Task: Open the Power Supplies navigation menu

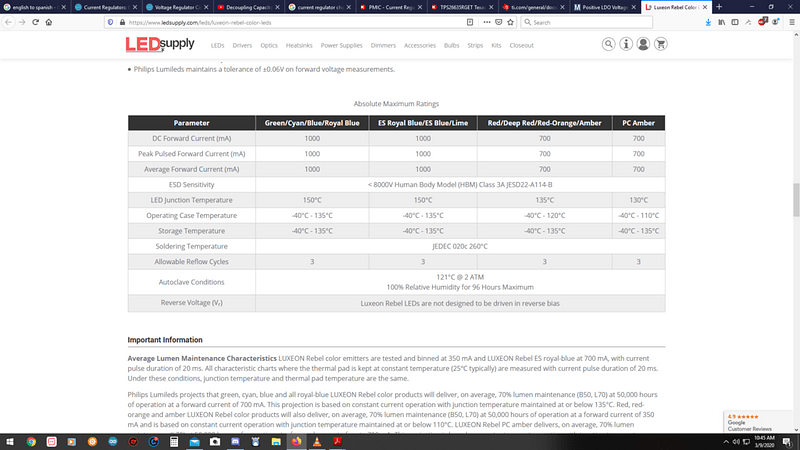Action: [341, 45]
